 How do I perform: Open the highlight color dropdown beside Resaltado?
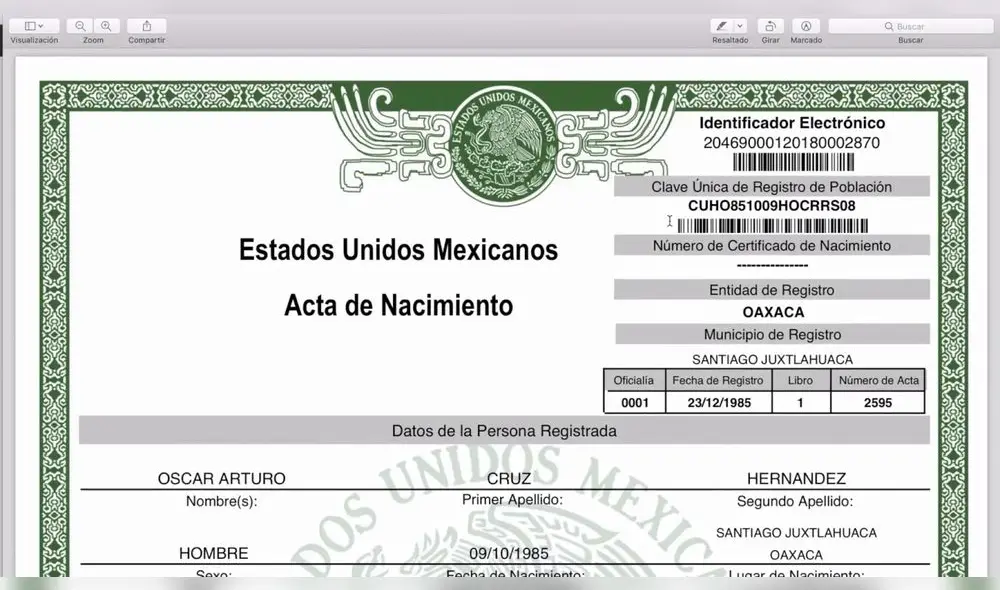click(740, 26)
